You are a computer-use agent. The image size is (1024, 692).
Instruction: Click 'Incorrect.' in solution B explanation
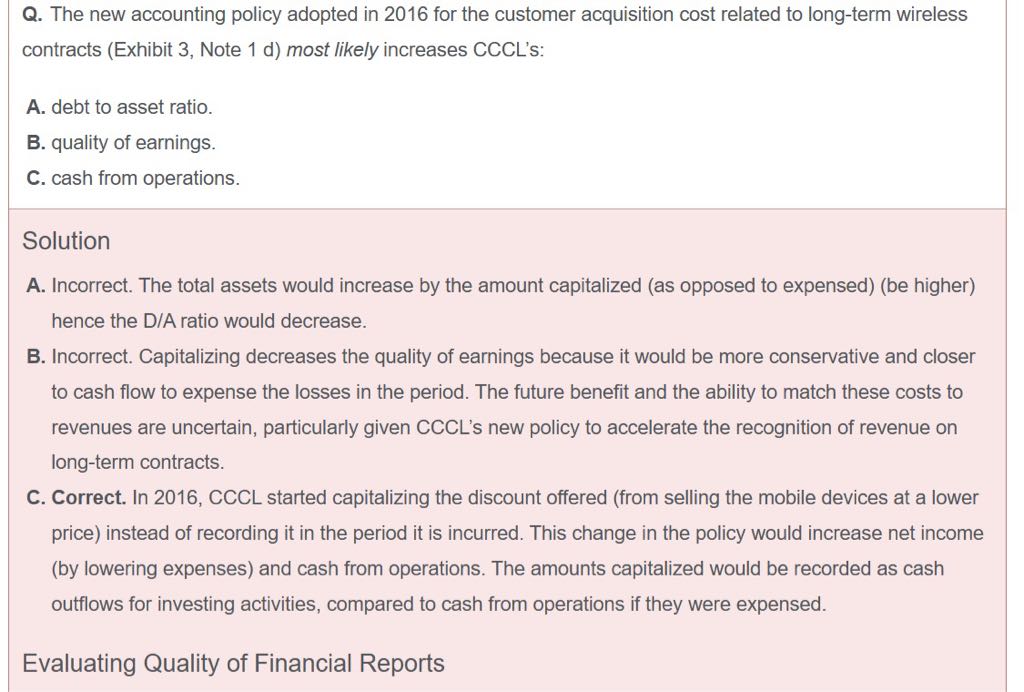point(92,357)
